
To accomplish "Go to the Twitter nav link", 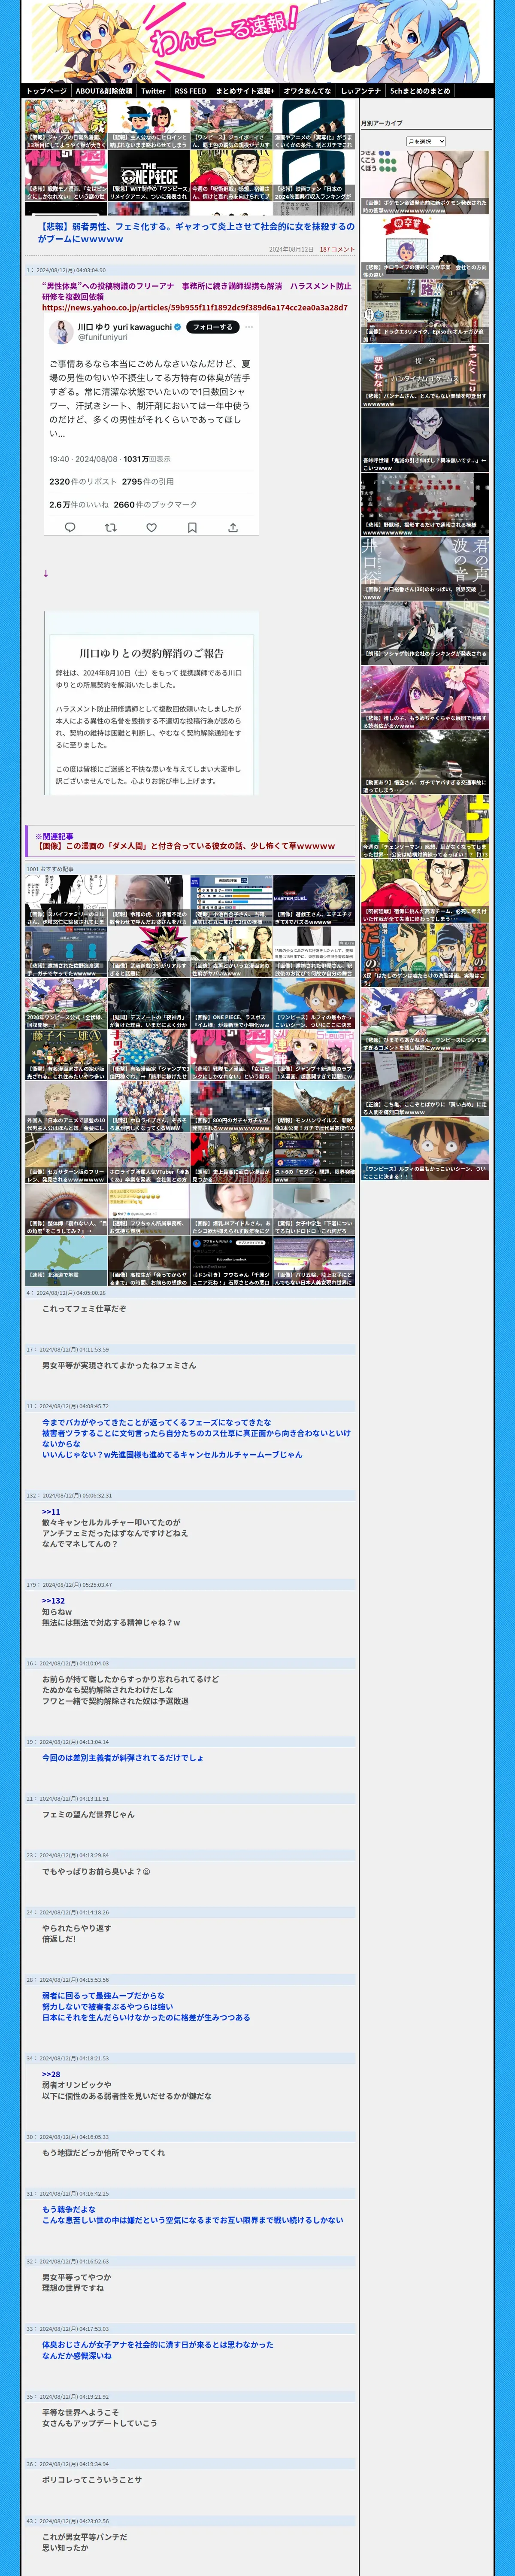I will tap(153, 91).
